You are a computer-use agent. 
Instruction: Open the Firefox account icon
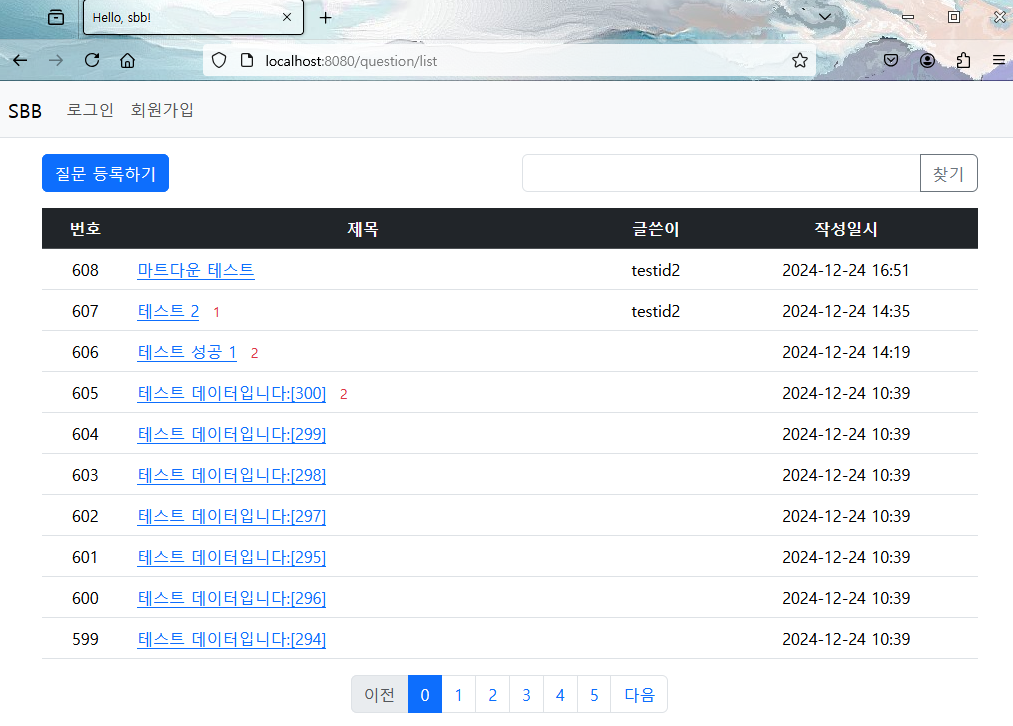[x=927, y=61]
